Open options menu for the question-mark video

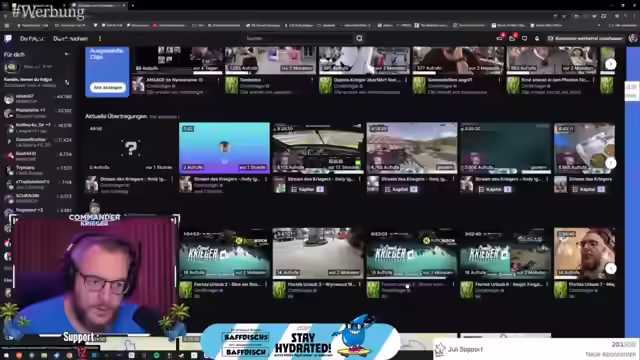[x=172, y=179]
